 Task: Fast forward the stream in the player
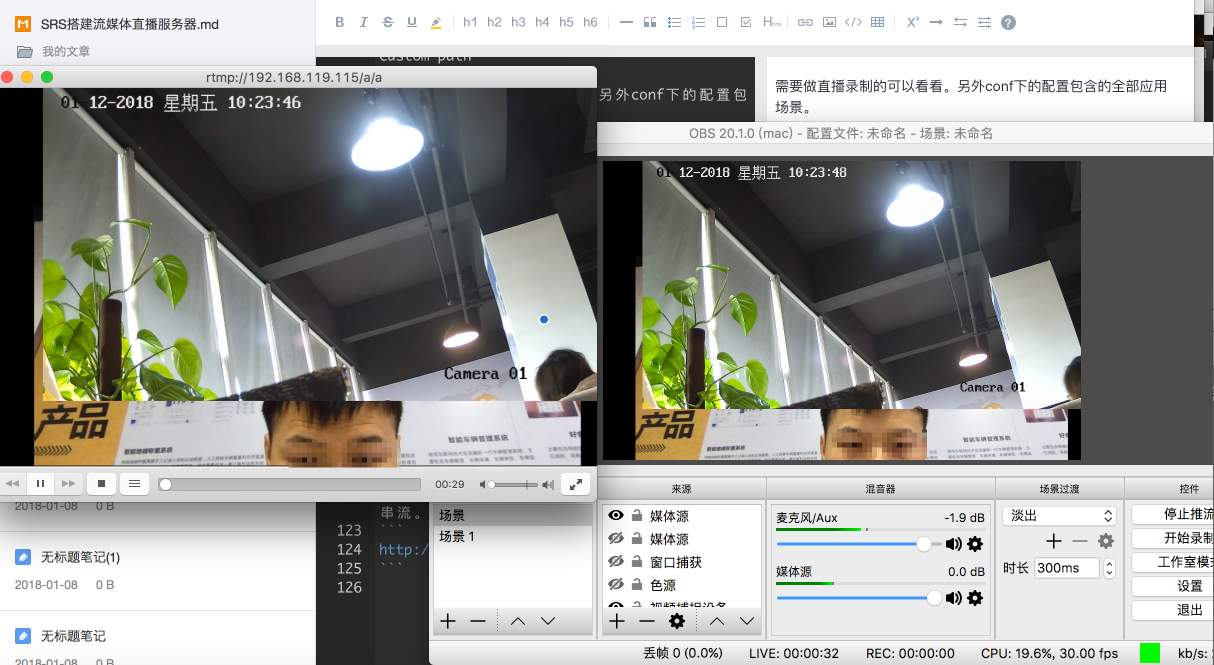pos(69,484)
